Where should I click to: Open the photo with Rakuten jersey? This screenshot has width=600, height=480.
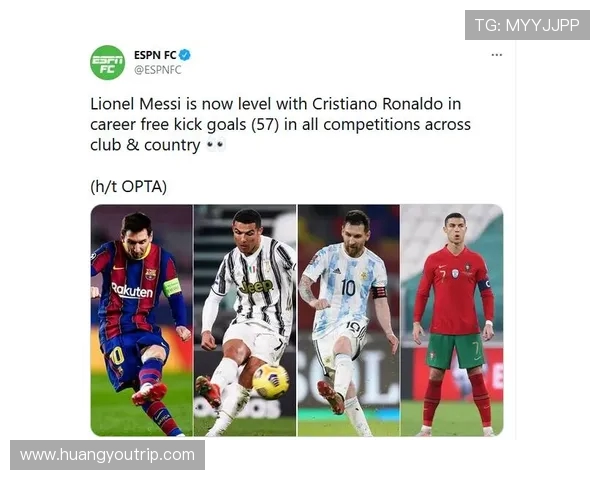(142, 320)
